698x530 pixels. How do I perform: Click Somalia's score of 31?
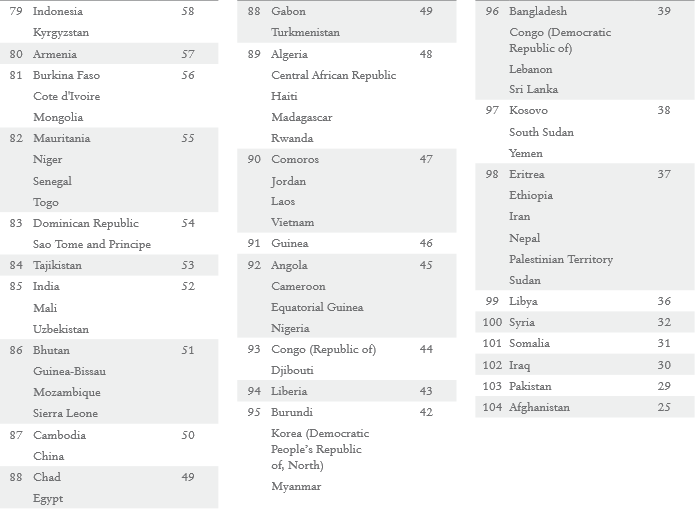pos(664,343)
